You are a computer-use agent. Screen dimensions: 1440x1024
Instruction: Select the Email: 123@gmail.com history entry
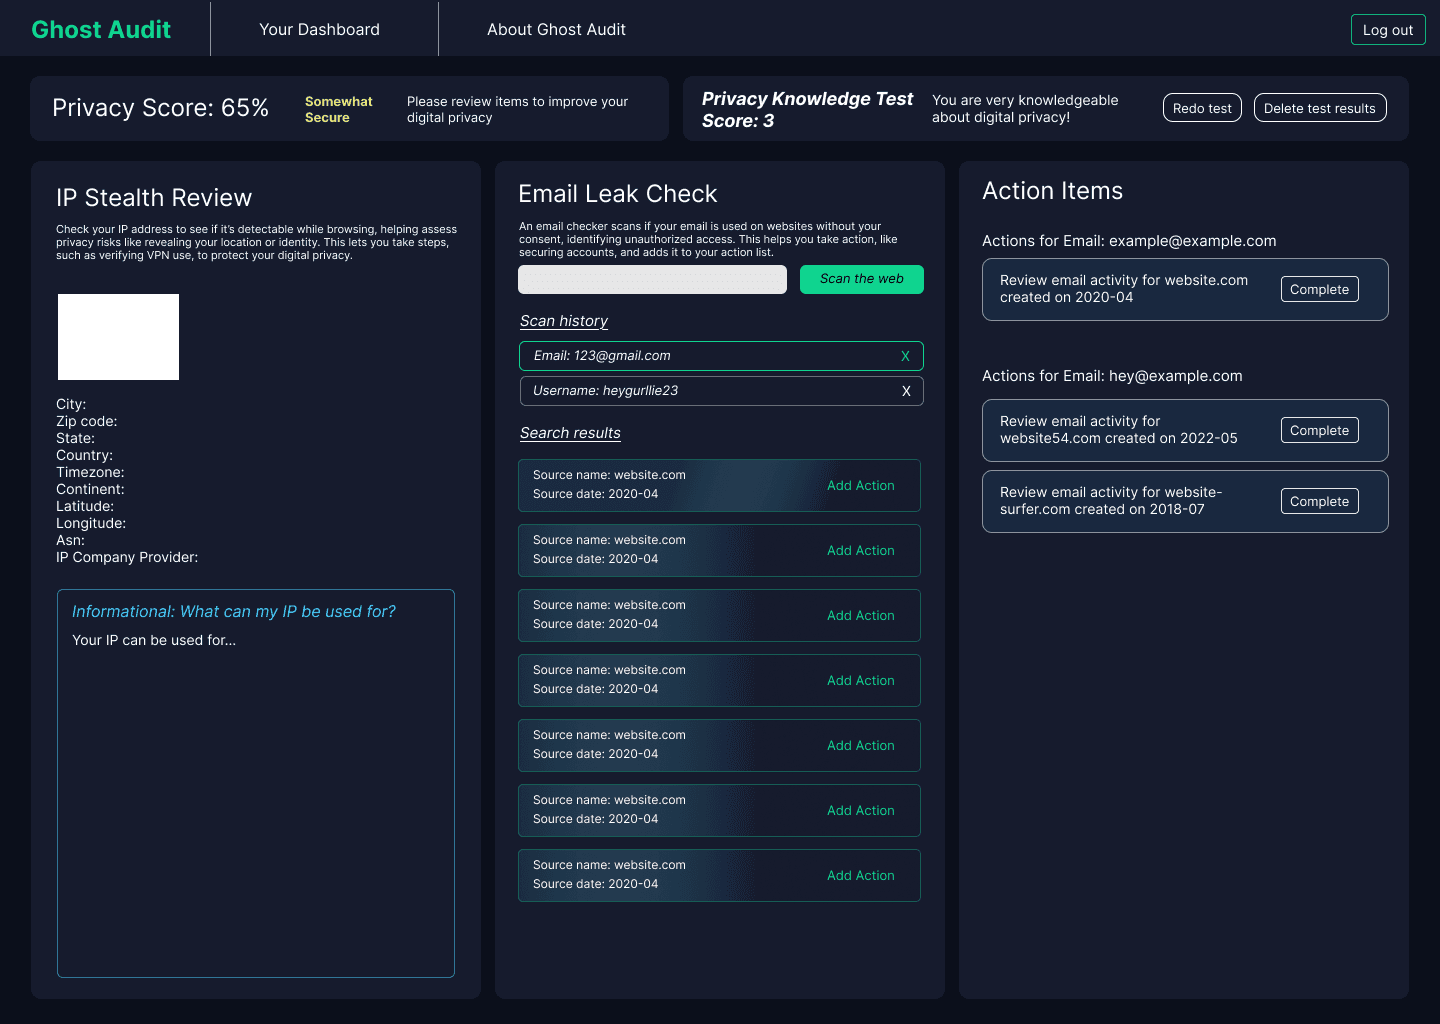tap(721, 356)
